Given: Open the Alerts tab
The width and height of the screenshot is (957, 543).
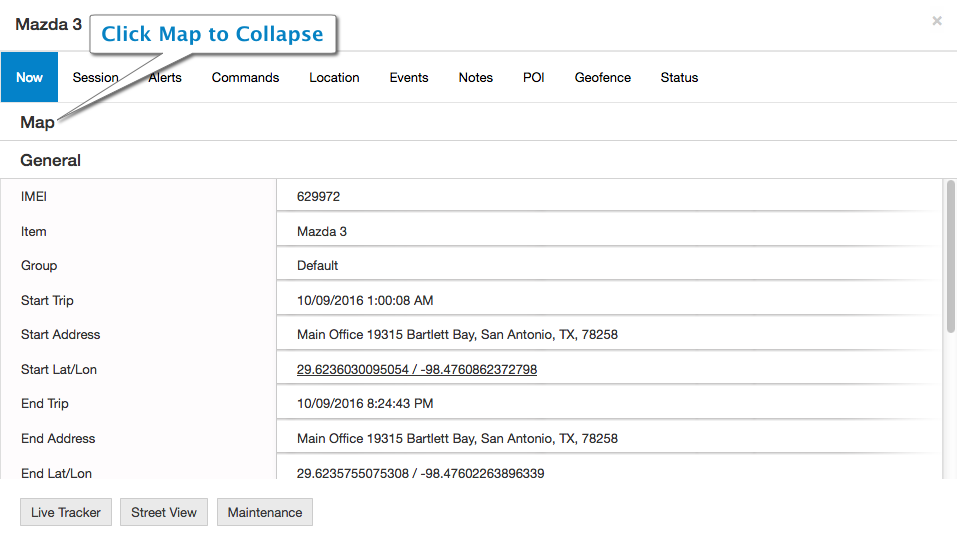Looking at the screenshot, I should 165,77.
